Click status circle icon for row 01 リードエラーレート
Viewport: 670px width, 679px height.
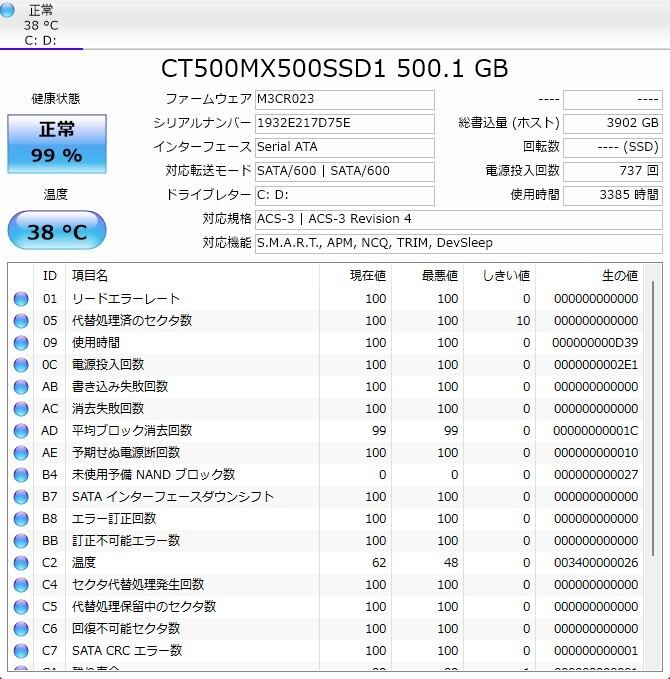(21, 299)
